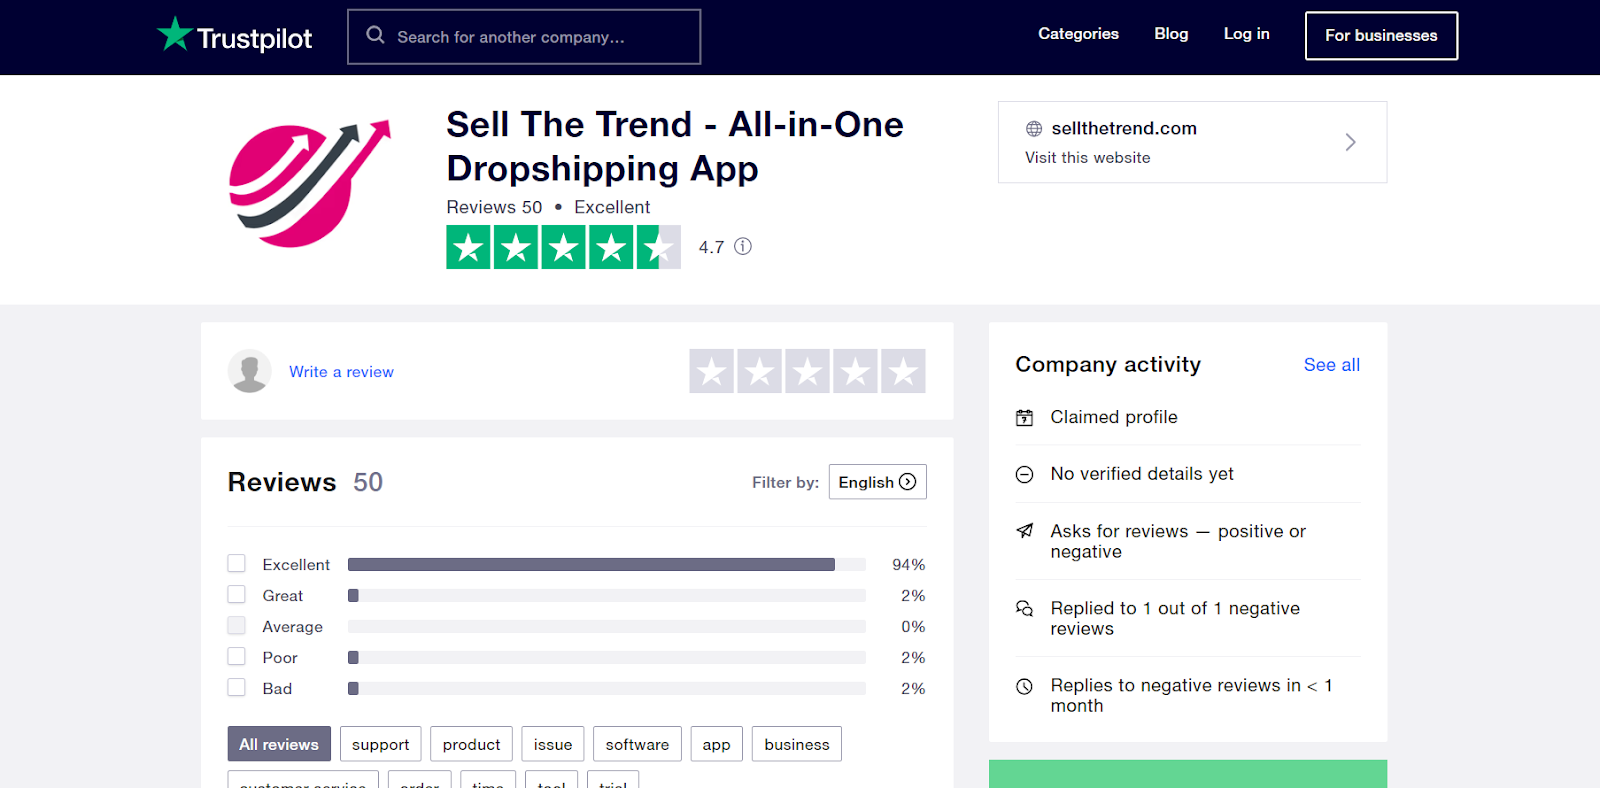This screenshot has width=1600, height=788.
Task: Click Replied to 1 out of 1 negative reviews
Action: [x=1175, y=618]
